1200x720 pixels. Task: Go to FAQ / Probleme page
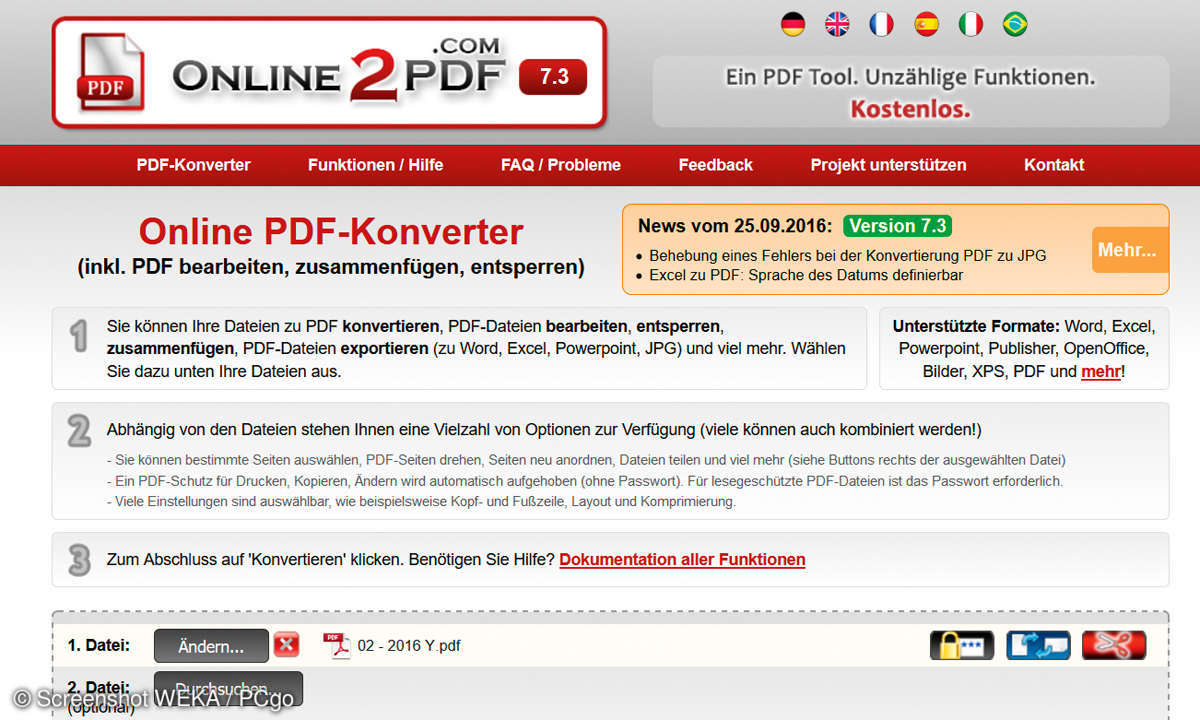pyautogui.click(x=561, y=165)
